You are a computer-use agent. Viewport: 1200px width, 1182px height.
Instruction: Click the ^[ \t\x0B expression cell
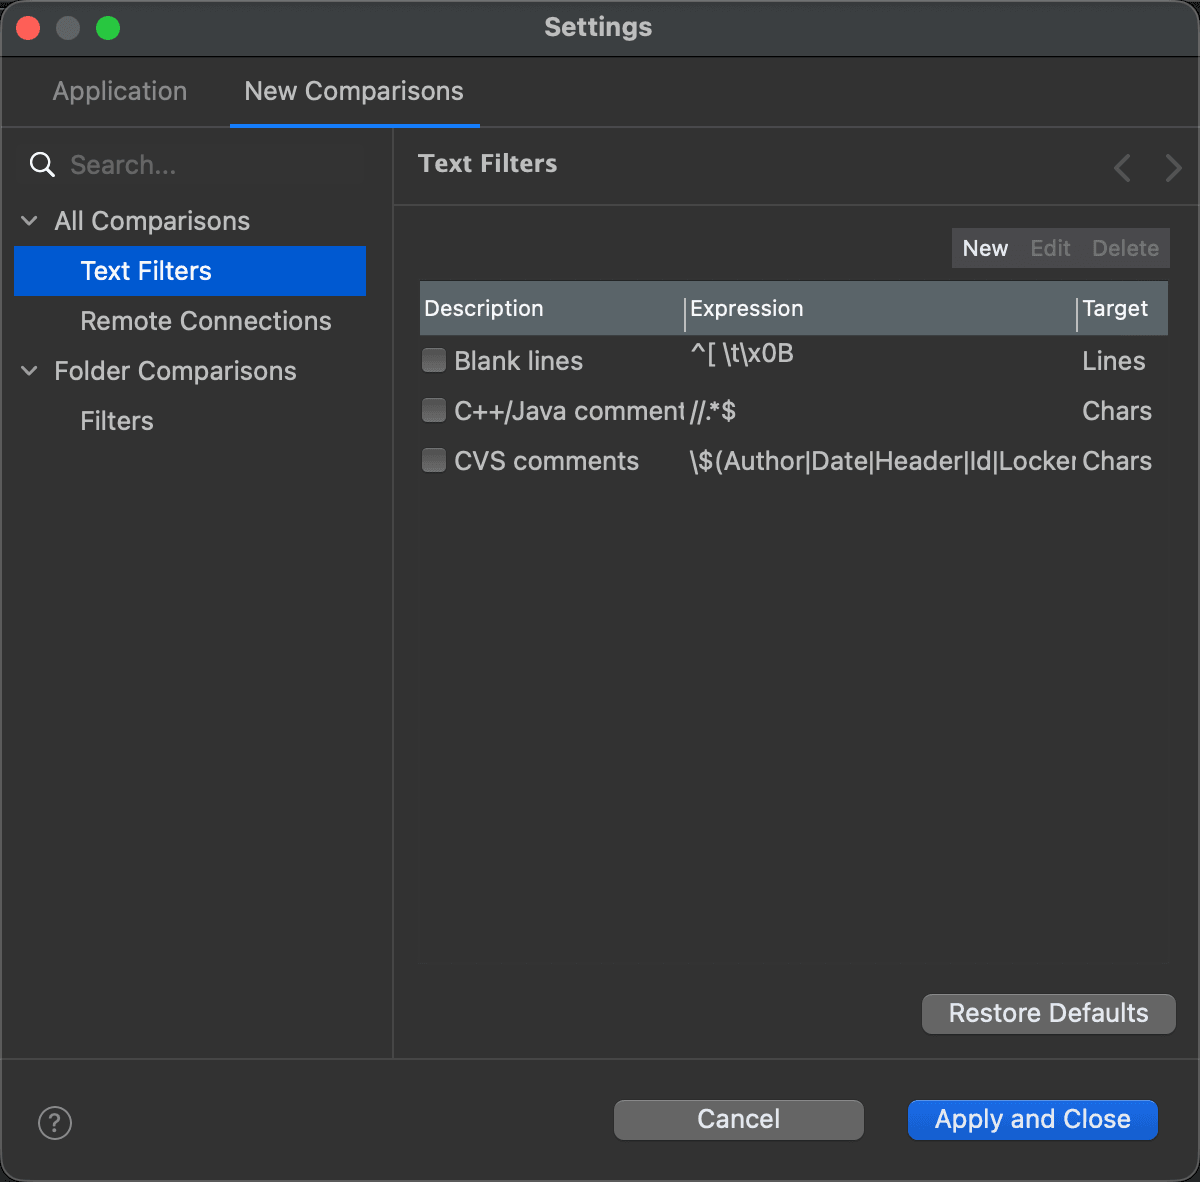[741, 354]
